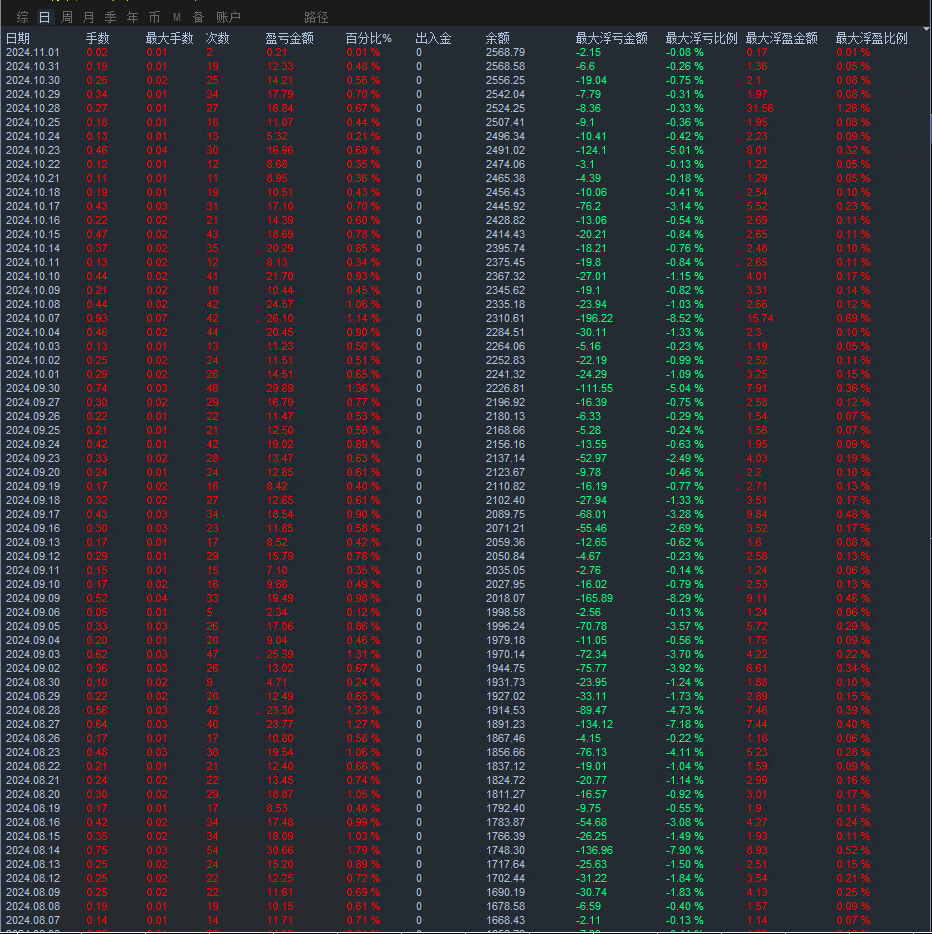Click the 最大浮亏比例 column header
Screen dimensions: 932x934
(x=702, y=39)
